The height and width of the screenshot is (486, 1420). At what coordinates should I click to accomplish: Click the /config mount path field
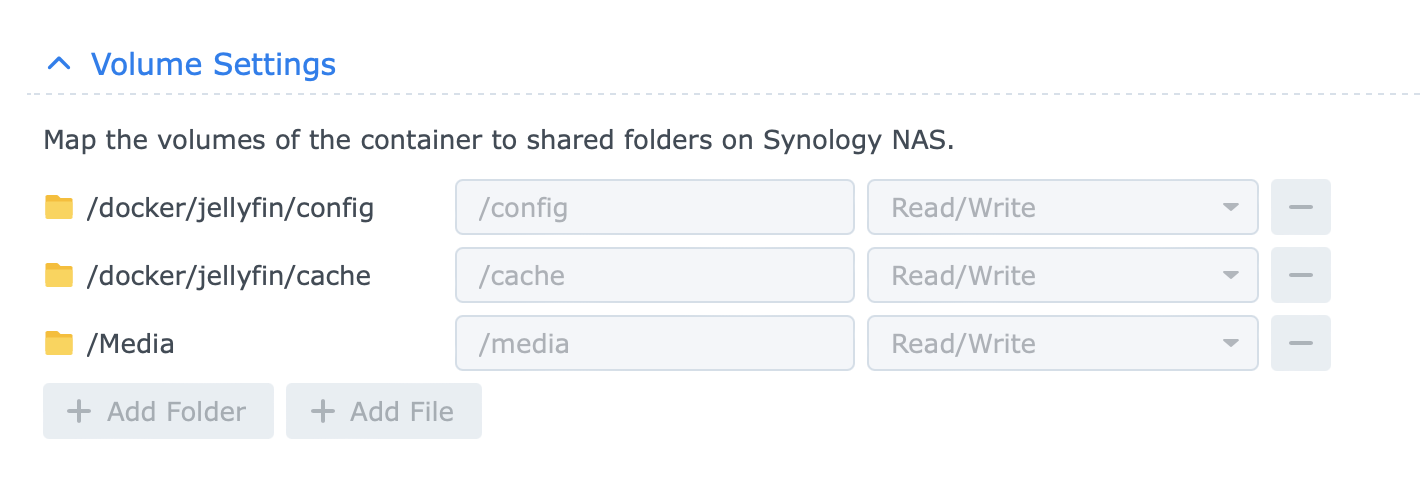click(654, 208)
